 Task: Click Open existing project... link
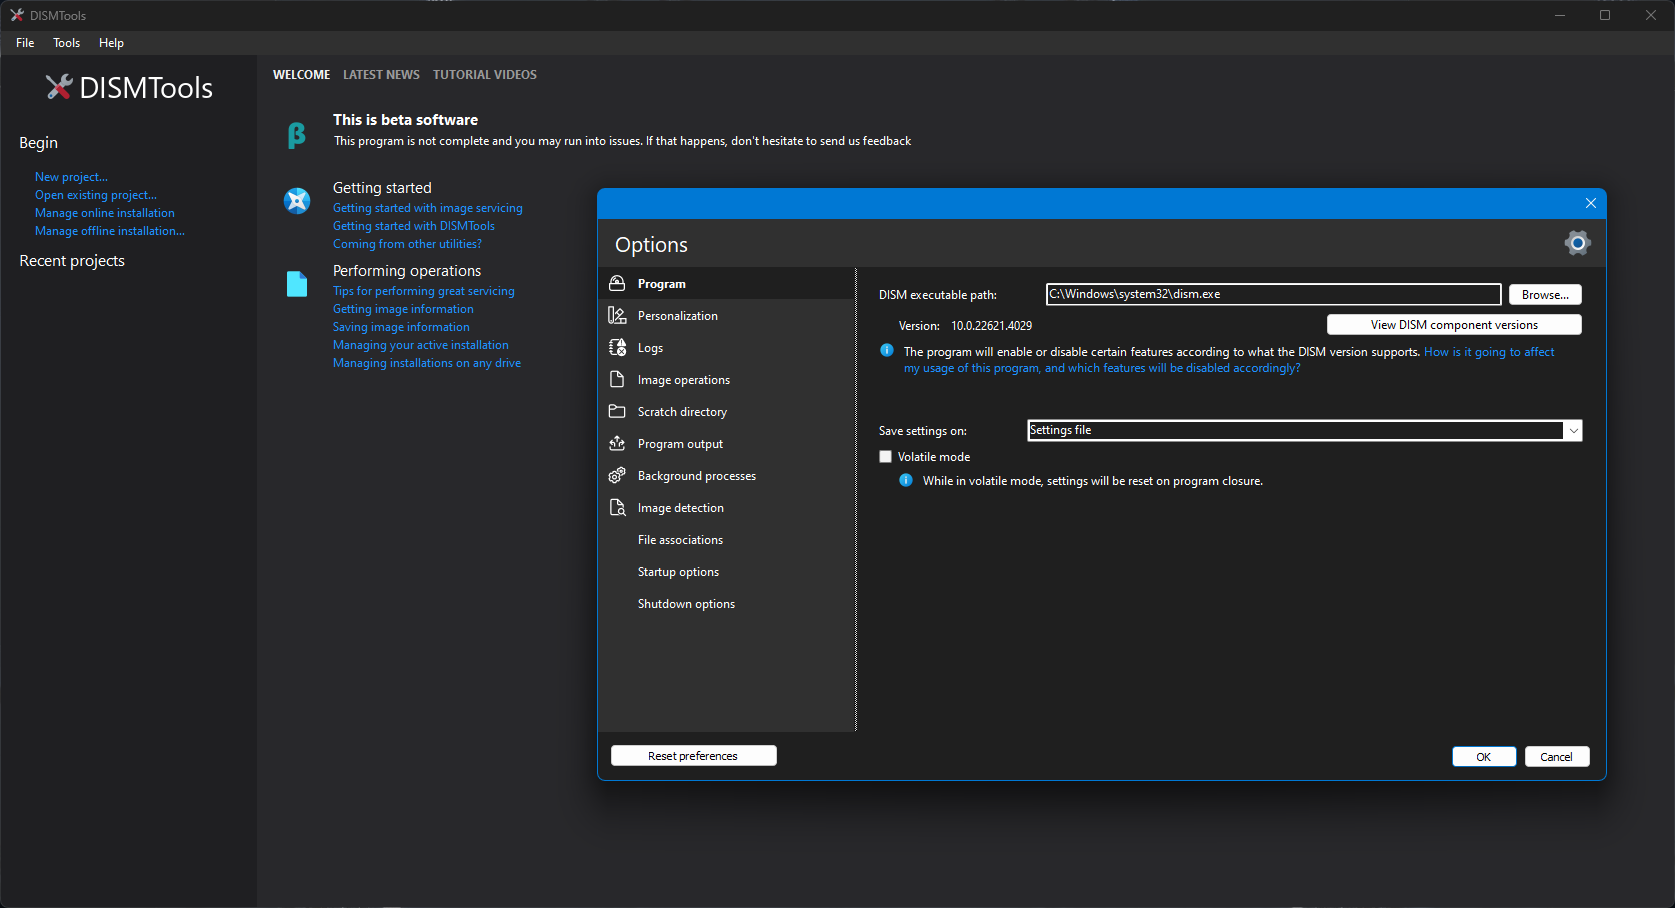(x=96, y=195)
